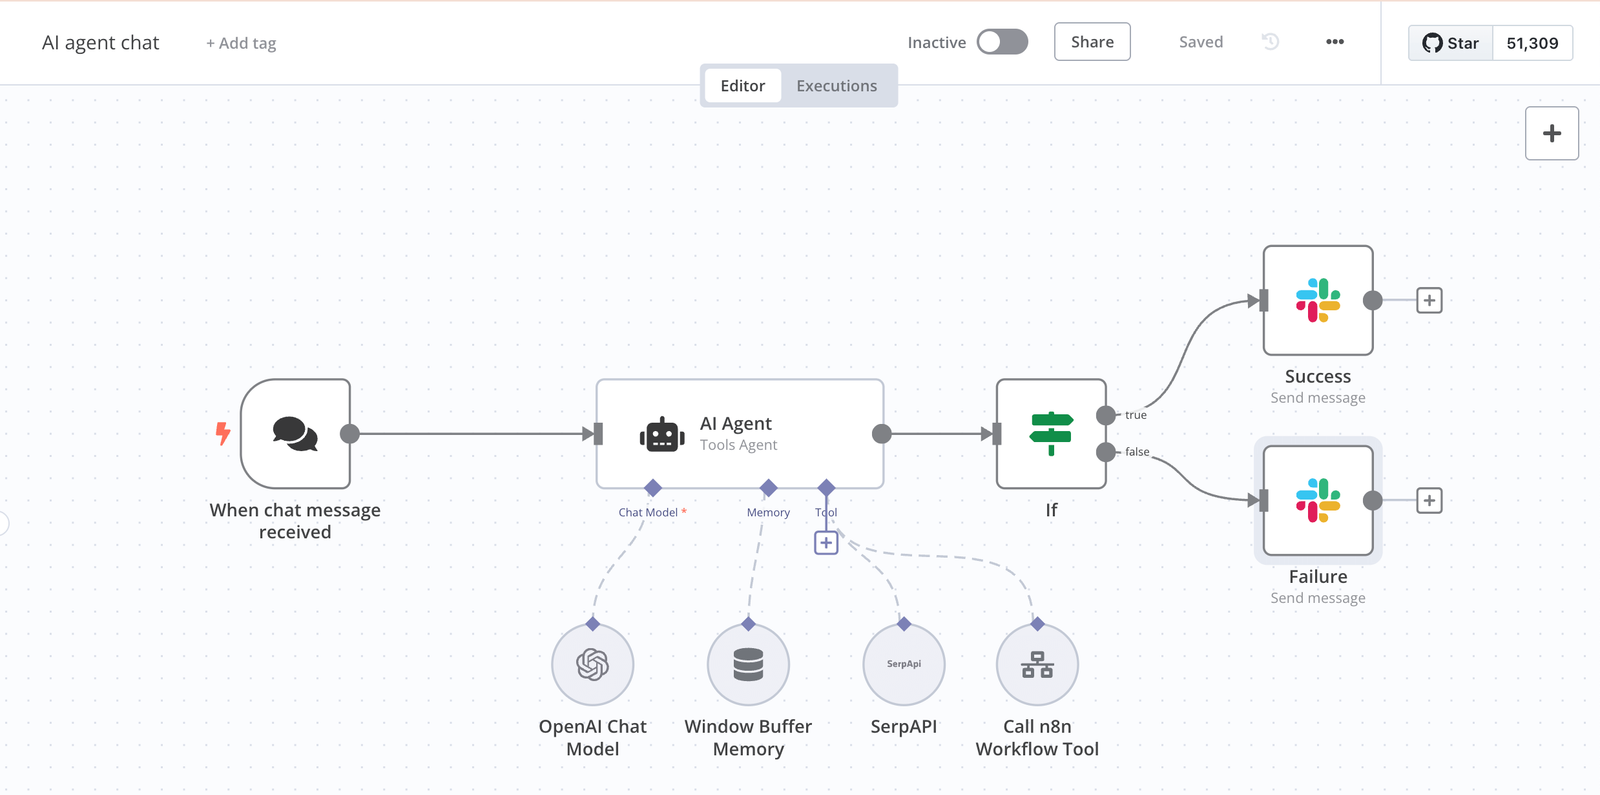This screenshot has height=795, width=1600.
Task: Click the workflow name AI agent chat
Action: pos(101,43)
